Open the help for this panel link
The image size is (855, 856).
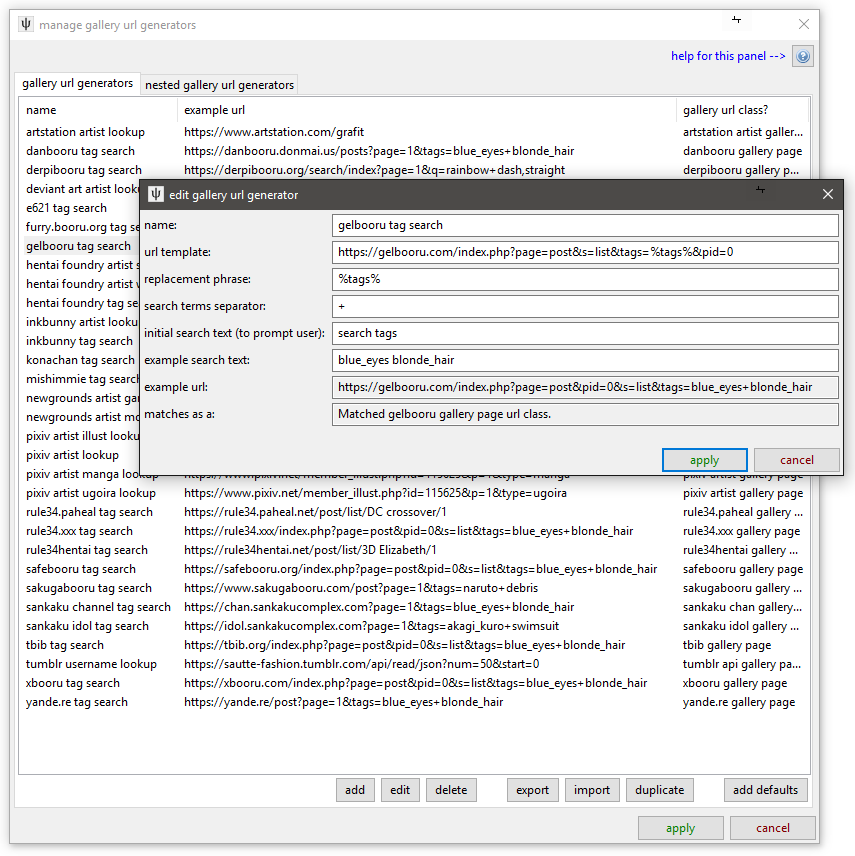coord(728,56)
